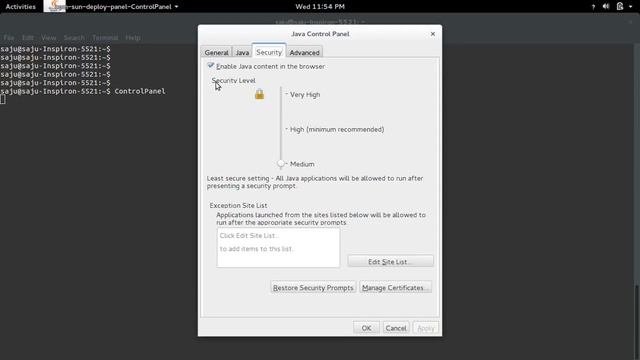
Task: Confirm with the OK button
Action: click(x=366, y=328)
